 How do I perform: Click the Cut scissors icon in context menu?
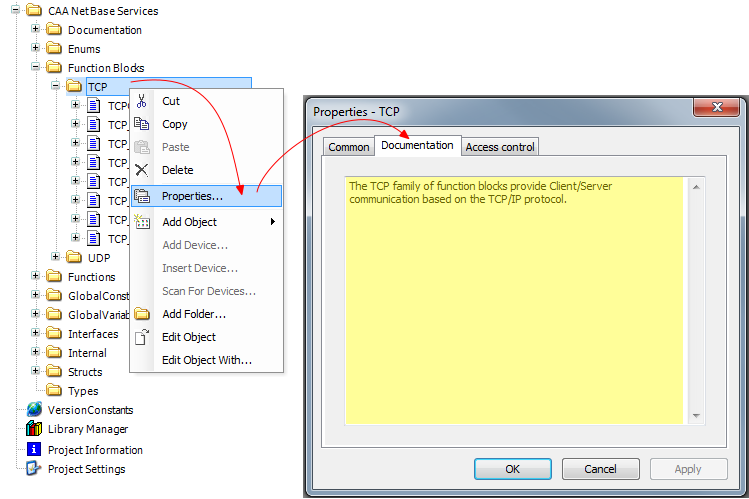tap(142, 101)
